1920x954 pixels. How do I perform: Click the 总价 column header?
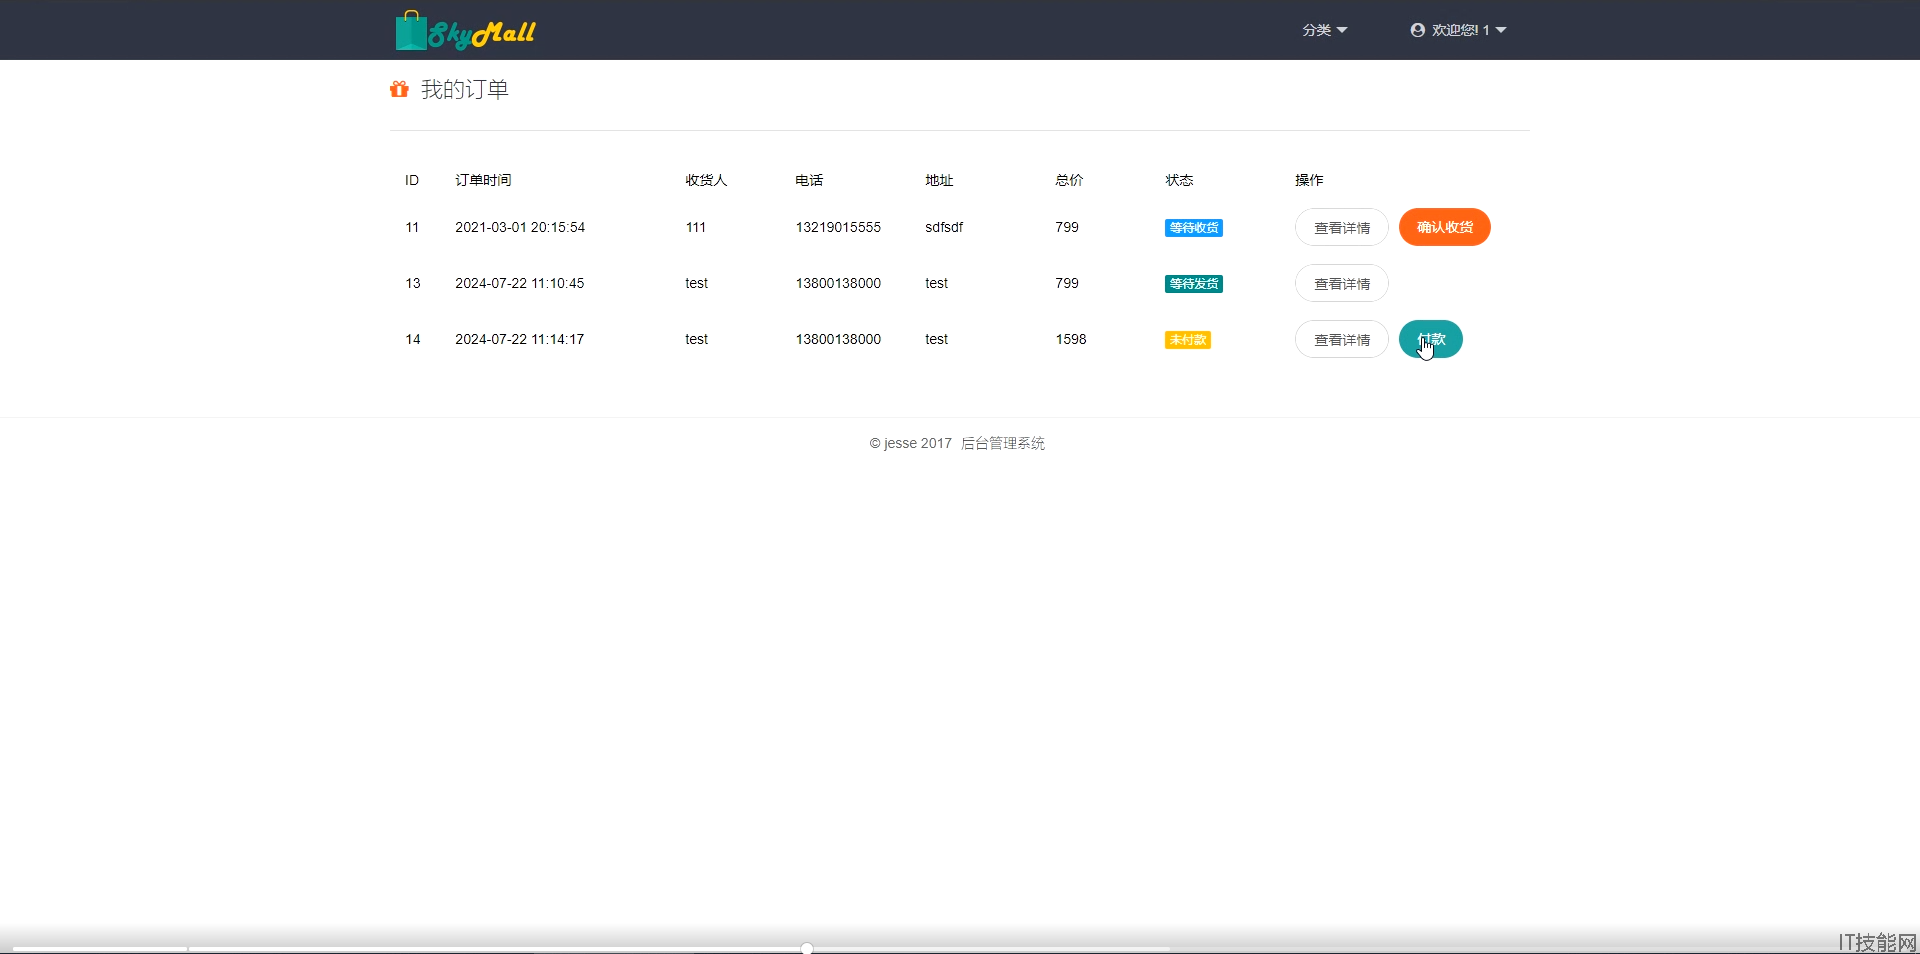1069,180
